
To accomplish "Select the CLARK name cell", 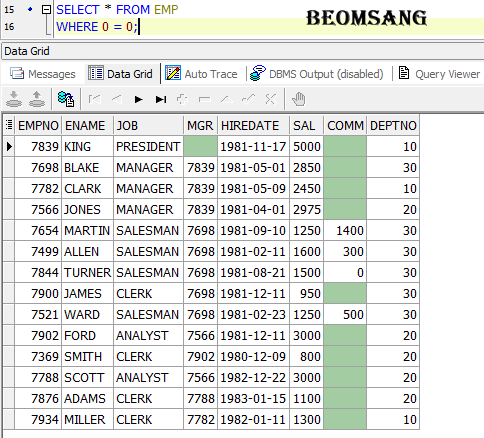I will click(88, 188).
